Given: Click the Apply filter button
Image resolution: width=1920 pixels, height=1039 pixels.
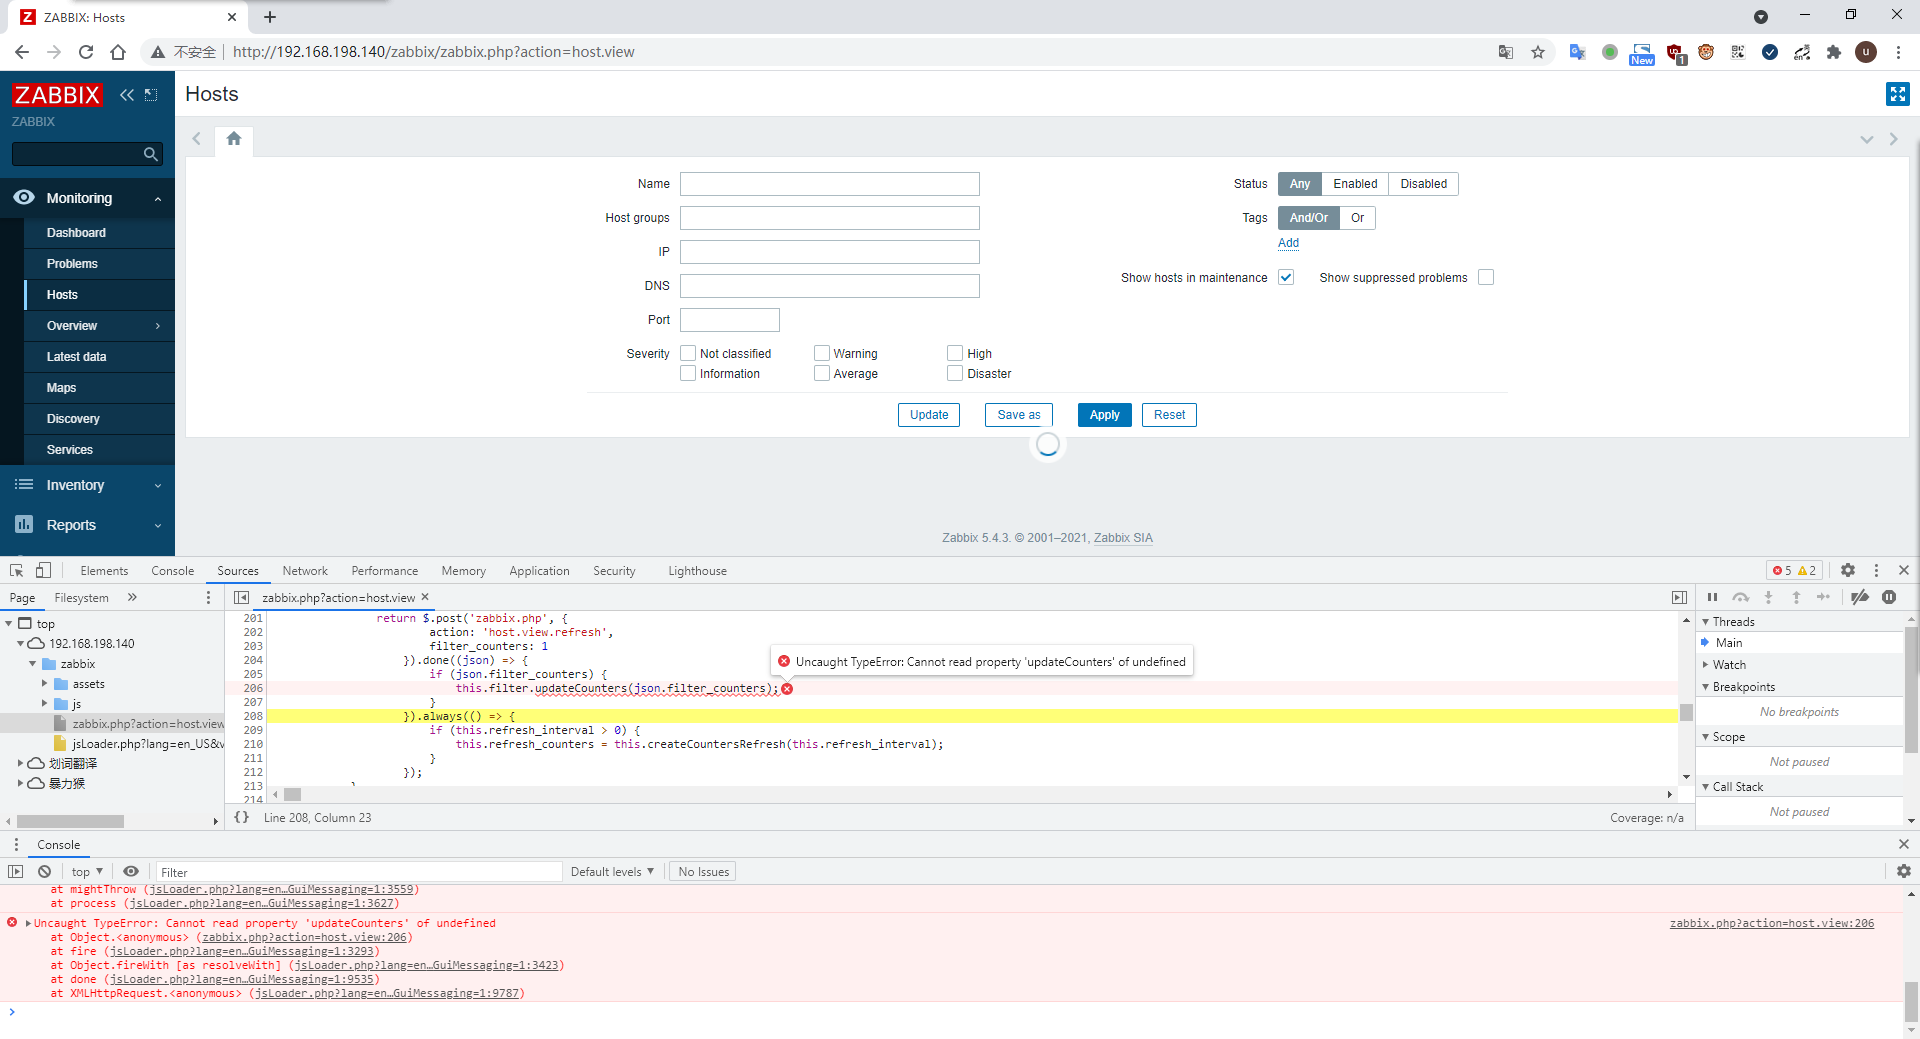Looking at the screenshot, I should pos(1104,415).
